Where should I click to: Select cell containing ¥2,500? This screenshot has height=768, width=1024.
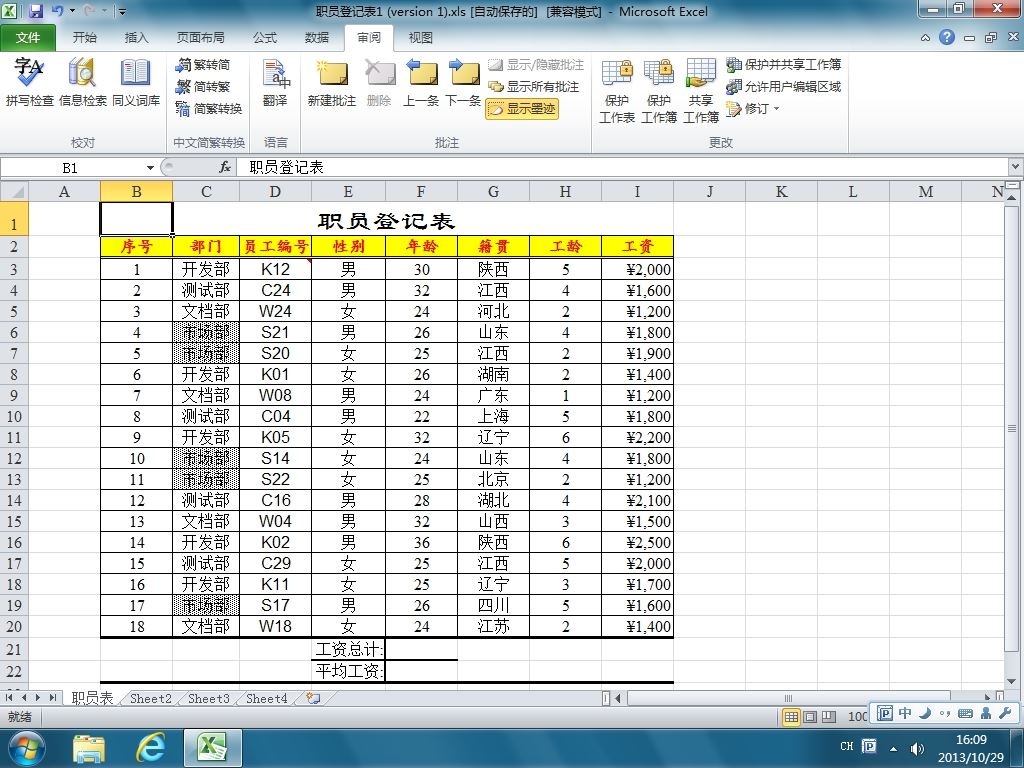pos(637,543)
